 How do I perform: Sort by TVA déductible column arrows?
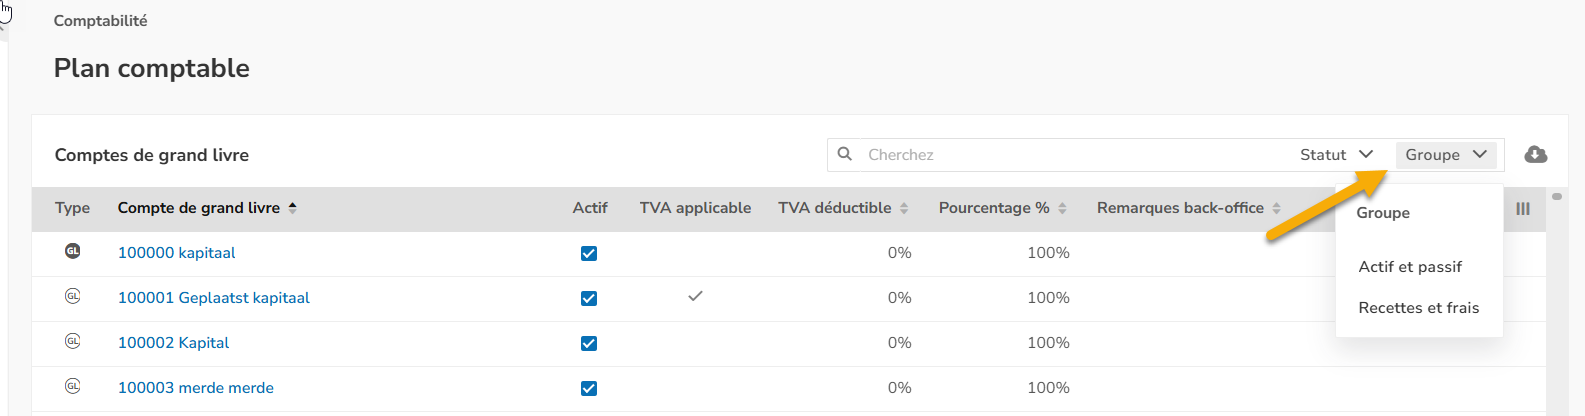pyautogui.click(x=904, y=208)
